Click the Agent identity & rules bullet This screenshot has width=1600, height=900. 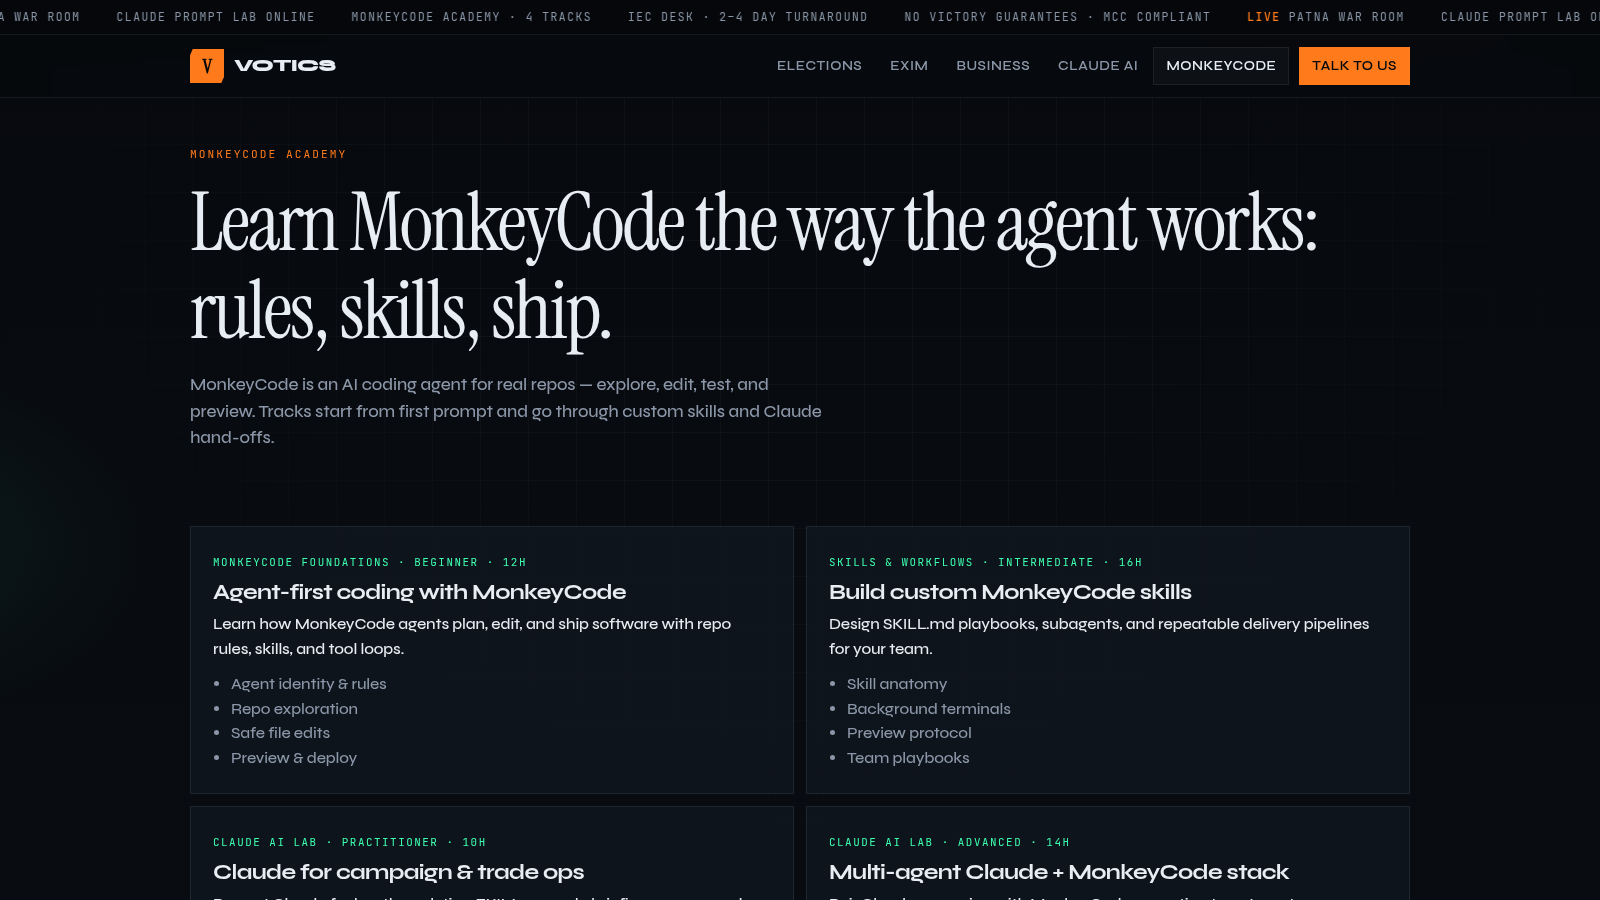pyautogui.click(x=308, y=684)
